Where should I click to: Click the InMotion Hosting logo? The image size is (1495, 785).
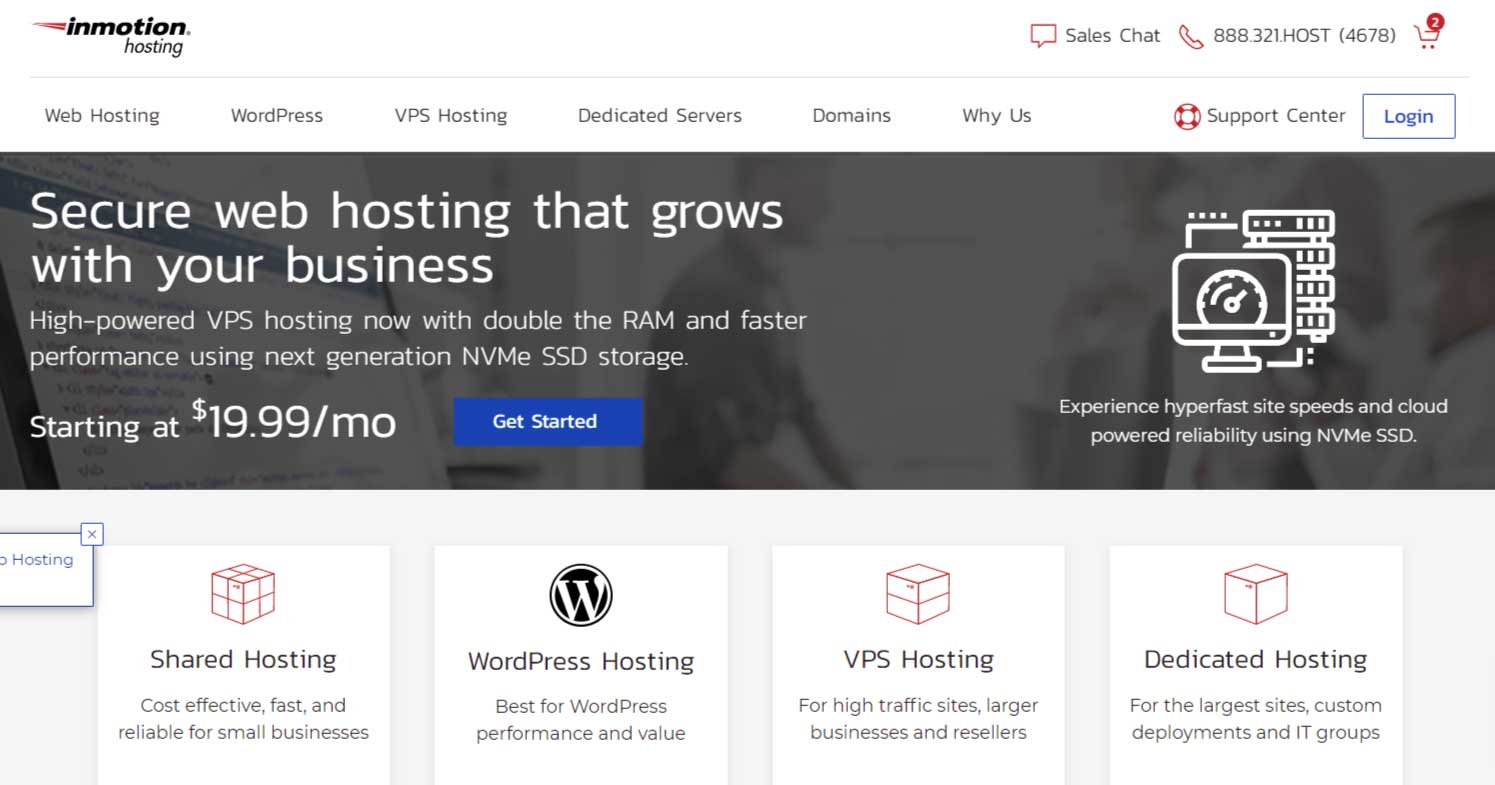click(111, 36)
